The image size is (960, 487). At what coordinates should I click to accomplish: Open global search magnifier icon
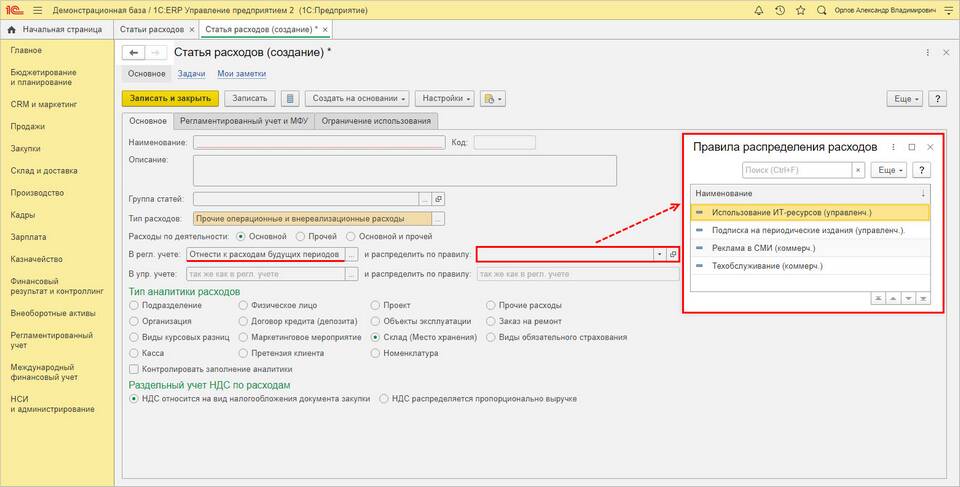coord(822,10)
